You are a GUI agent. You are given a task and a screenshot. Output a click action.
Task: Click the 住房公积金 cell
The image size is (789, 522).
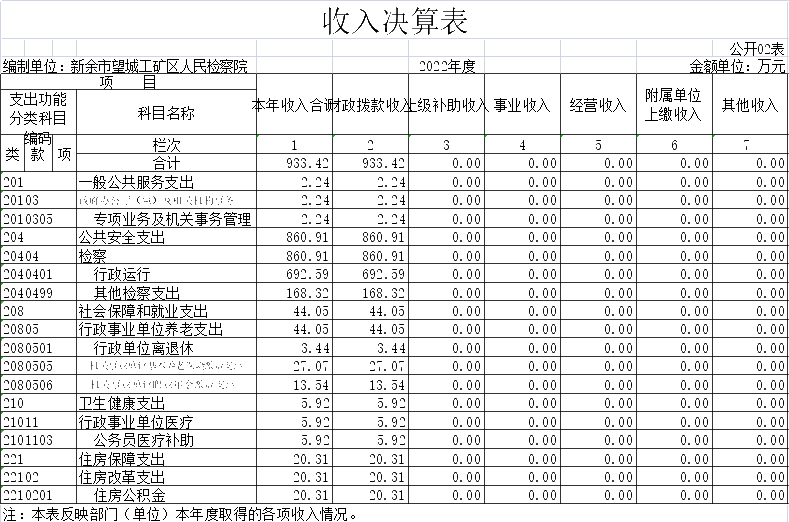coord(166,495)
